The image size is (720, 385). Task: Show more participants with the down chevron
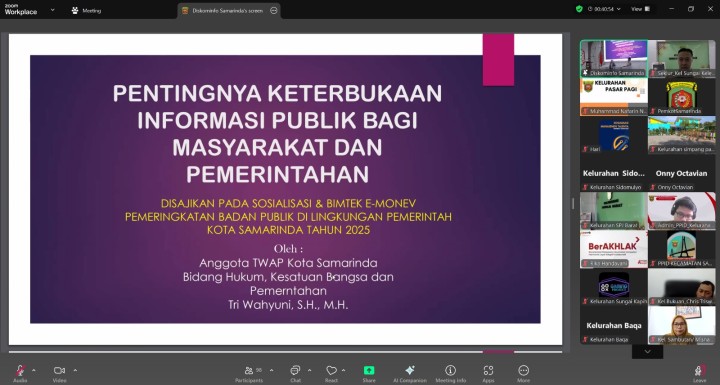click(x=647, y=351)
